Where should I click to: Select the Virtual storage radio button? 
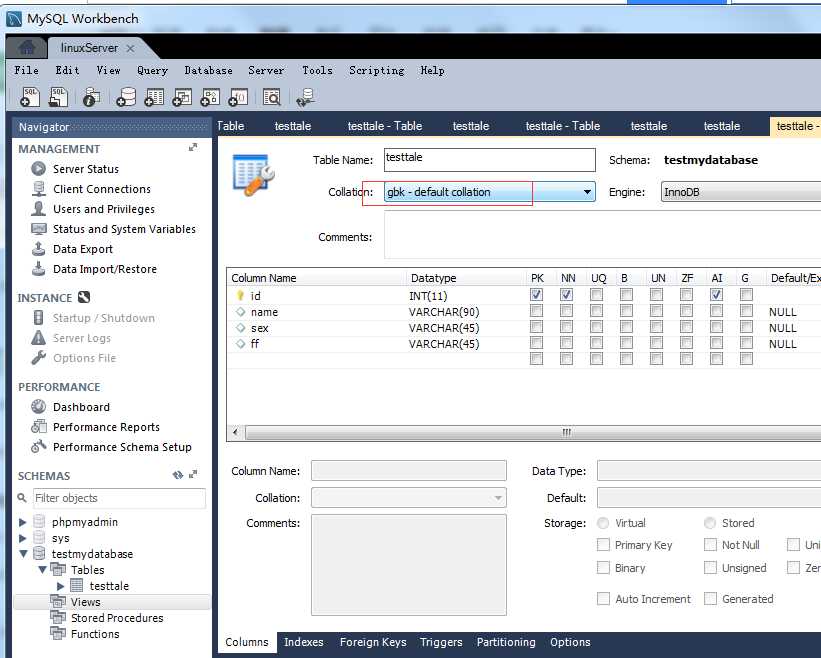[603, 522]
